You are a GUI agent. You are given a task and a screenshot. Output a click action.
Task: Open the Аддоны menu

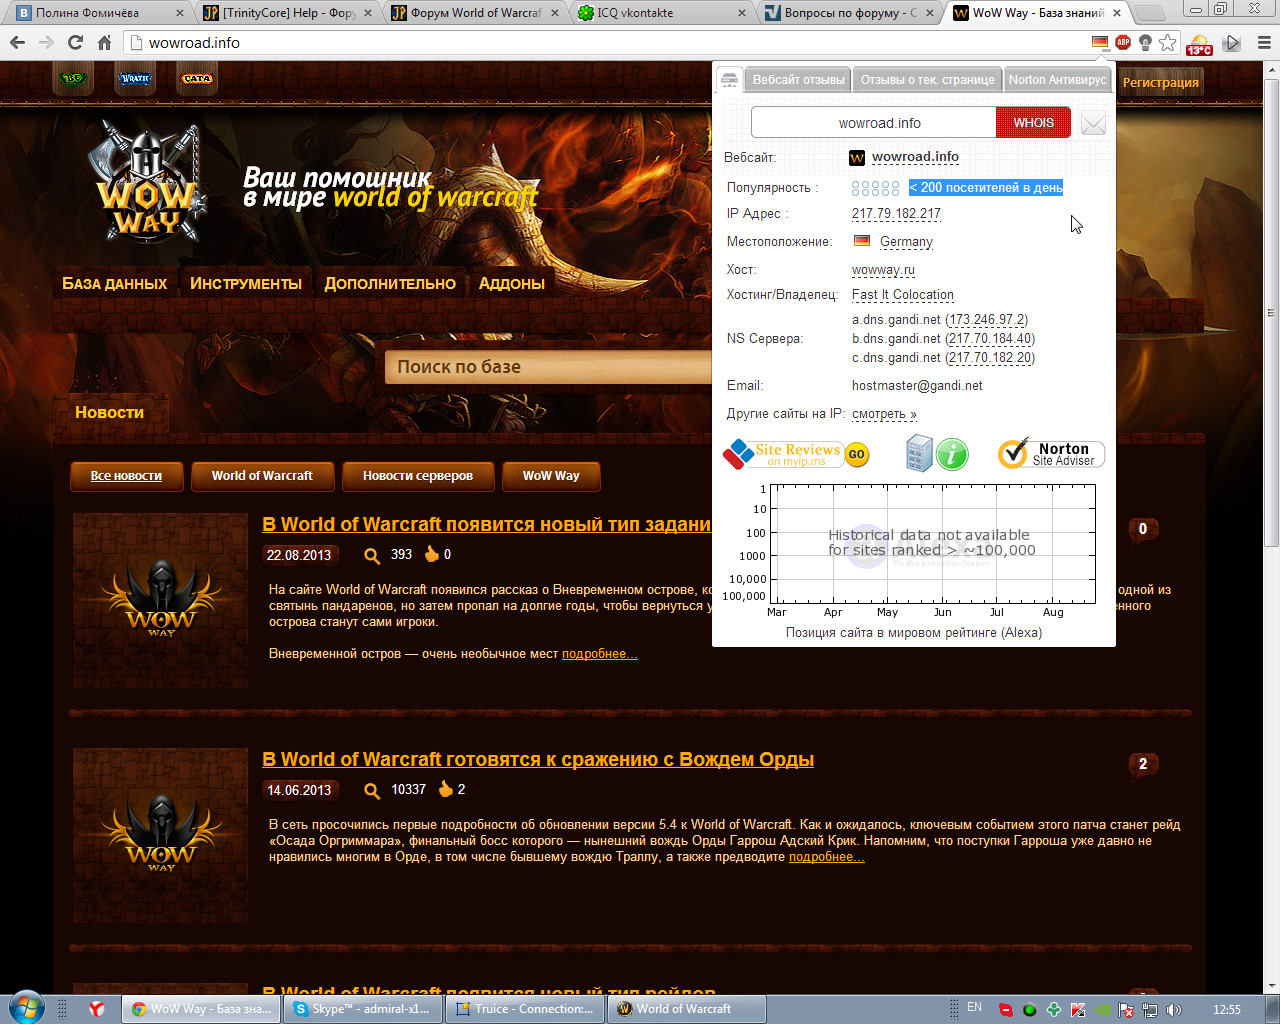point(511,284)
